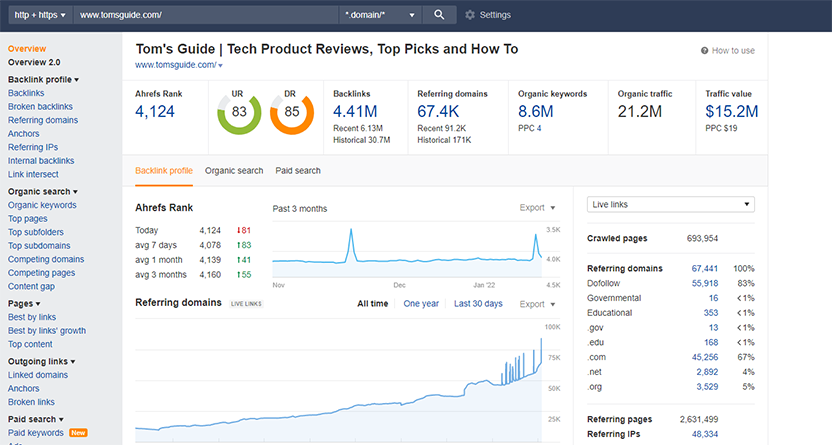This screenshot has height=445, width=832.
Task: Collapse the Paid search sidebar section
Action: coord(36,419)
